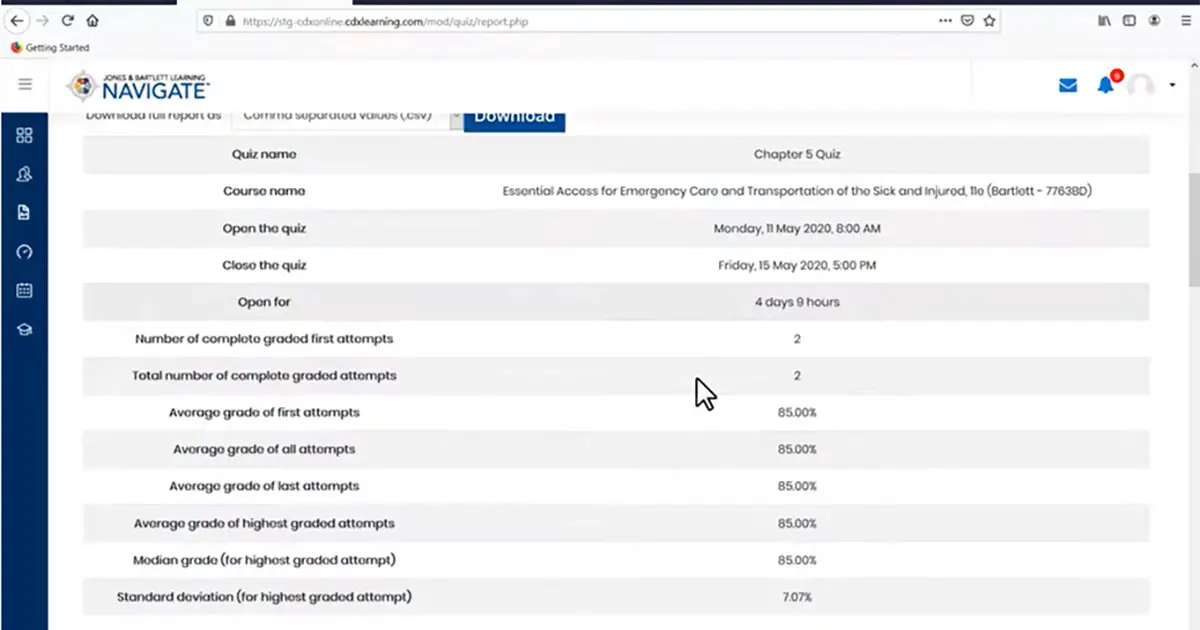The image size is (1200, 630).
Task: Reload the page in the browser
Action: pos(68,20)
